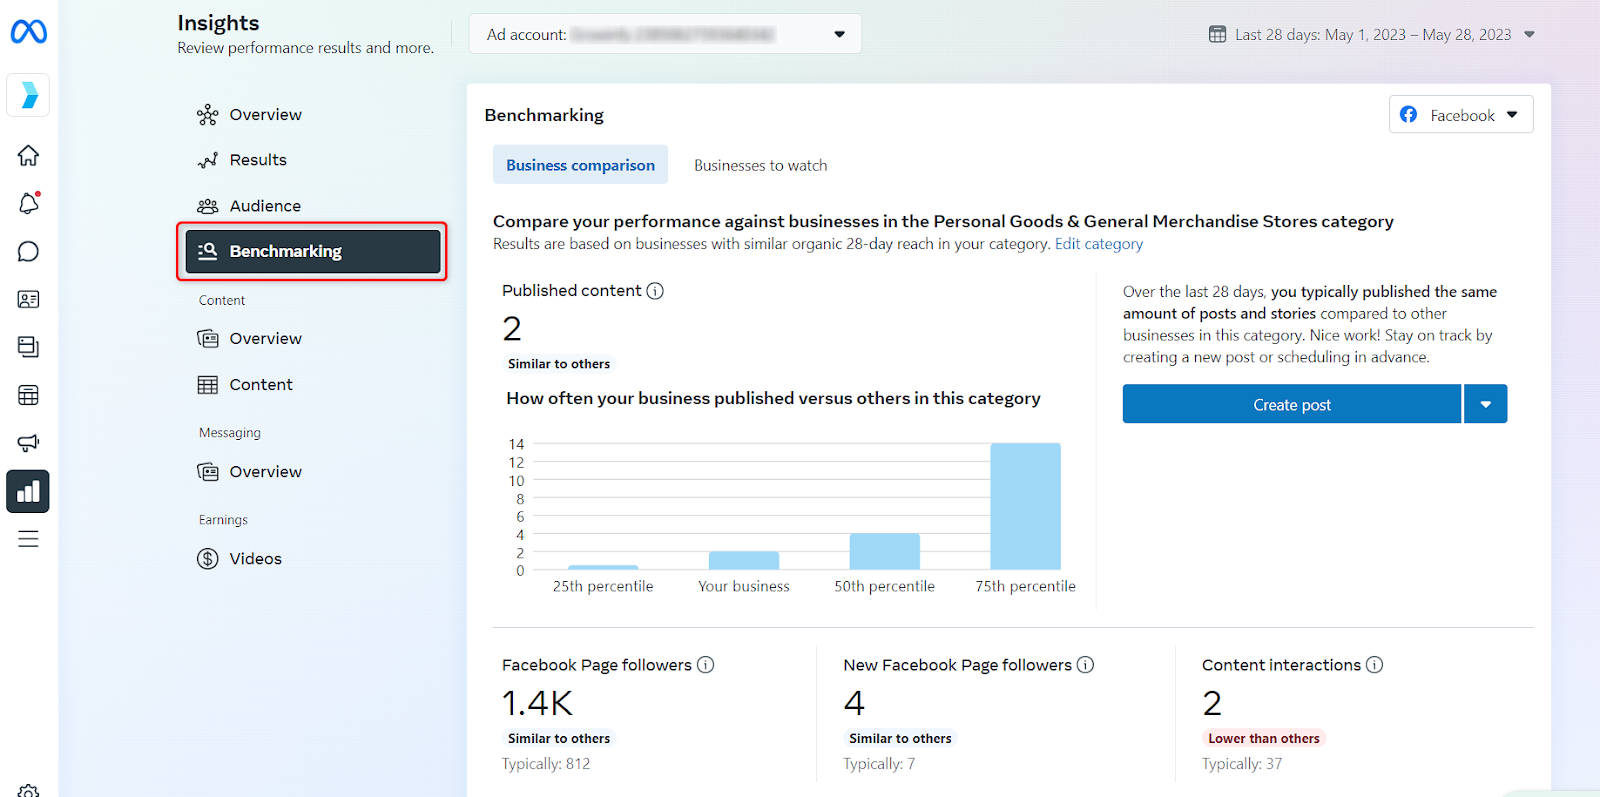Screen dimensions: 1600x797
Task: Click New Facebook Page followers info icon
Action: pyautogui.click(x=1085, y=665)
